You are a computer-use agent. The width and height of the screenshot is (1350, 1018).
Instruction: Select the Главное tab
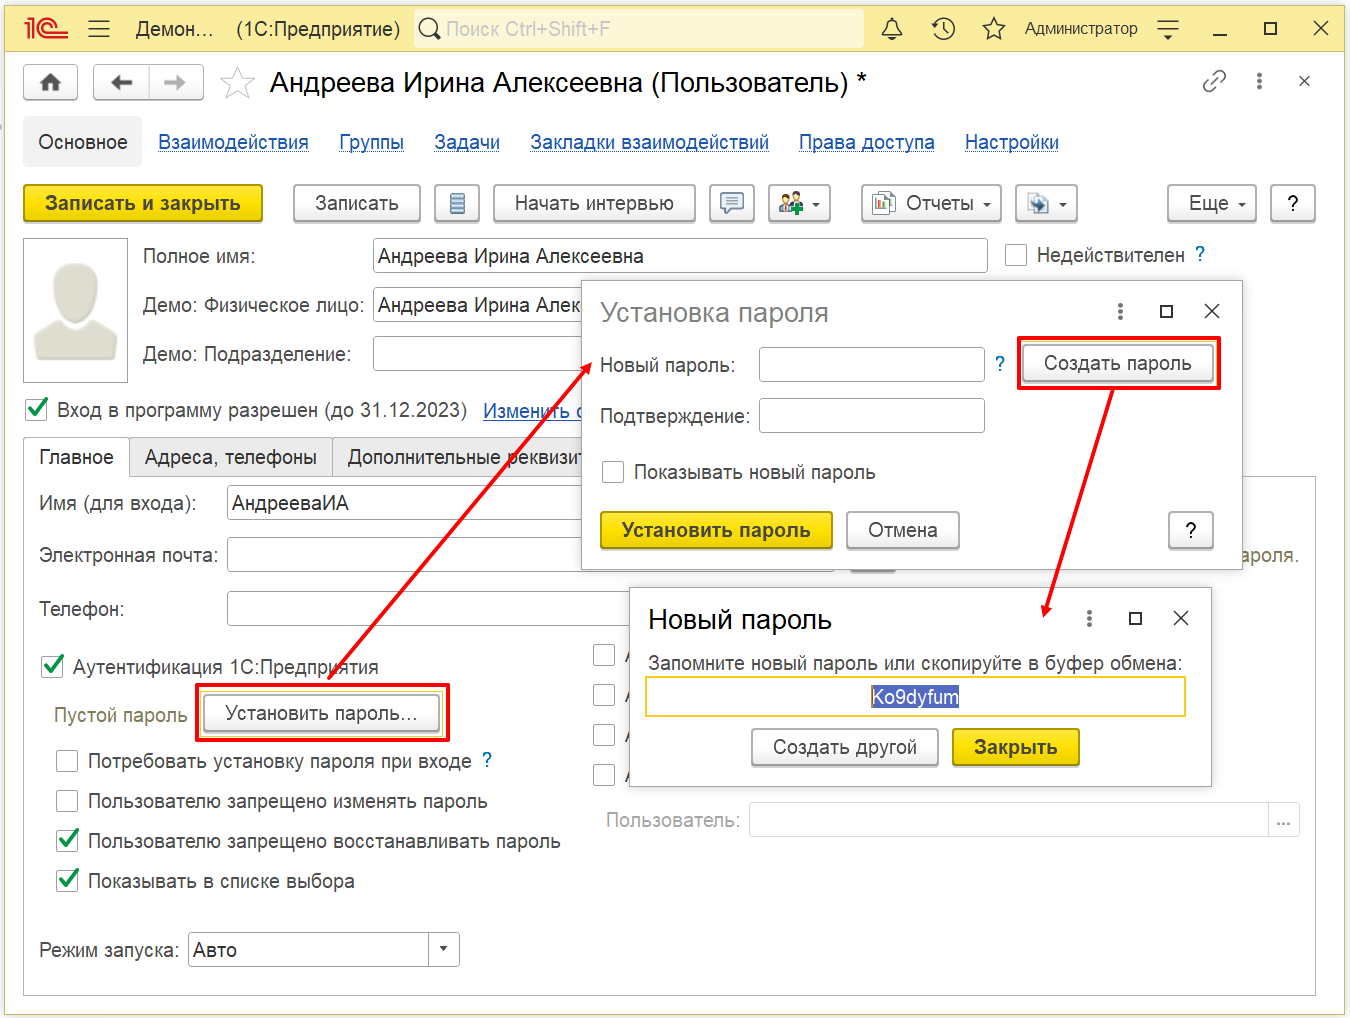coord(76,457)
